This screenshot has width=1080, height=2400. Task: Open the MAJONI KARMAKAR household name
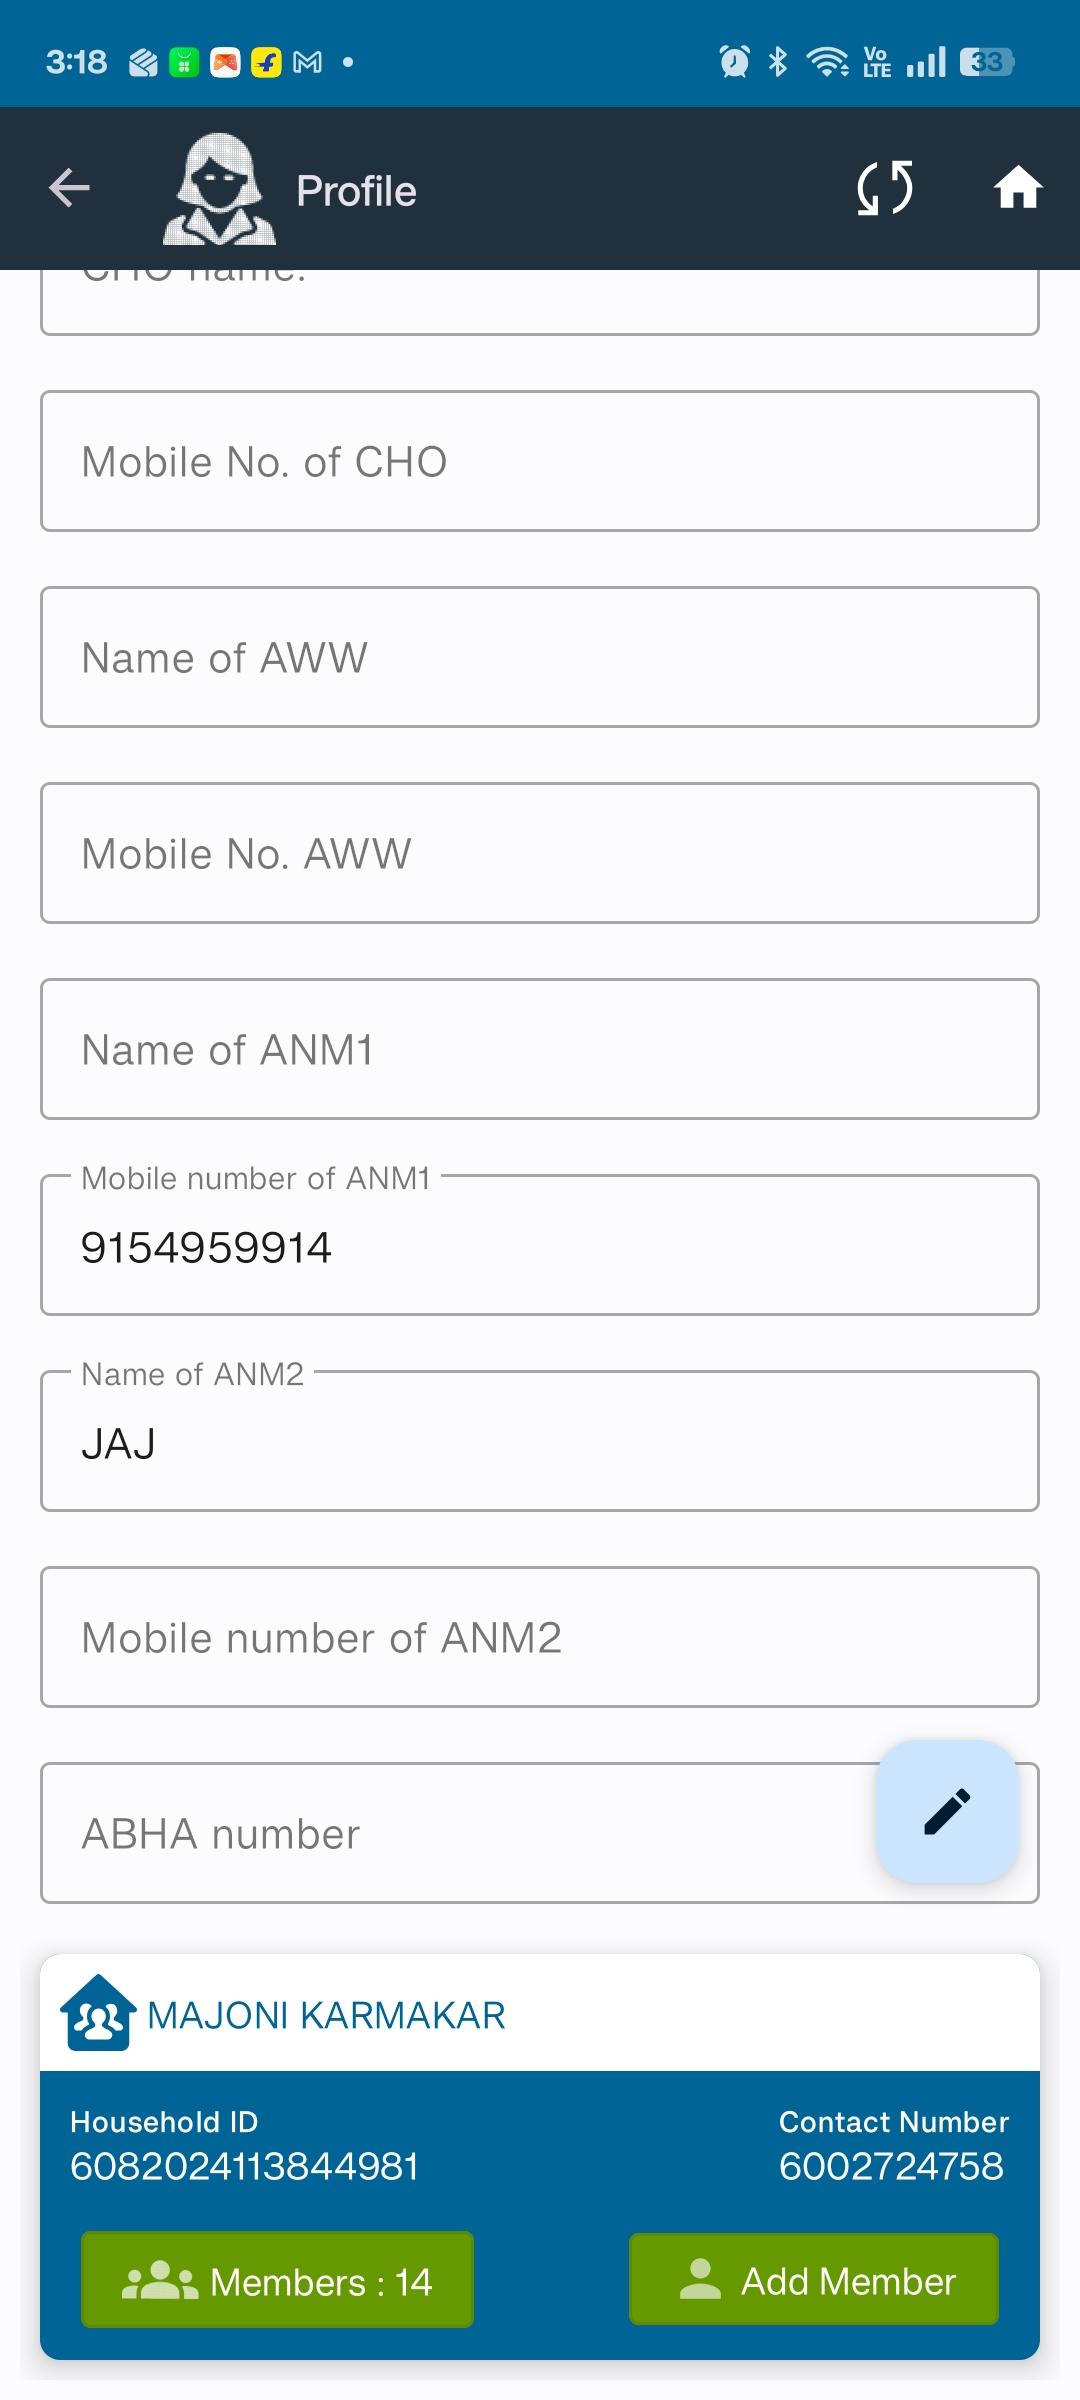[x=326, y=2015]
